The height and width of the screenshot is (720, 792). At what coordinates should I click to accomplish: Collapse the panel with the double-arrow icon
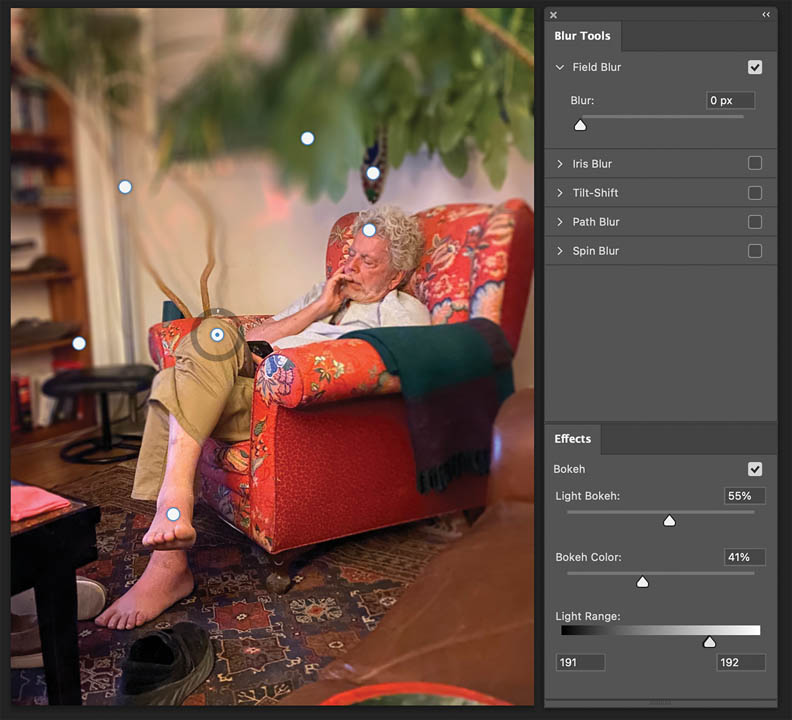[x=766, y=15]
